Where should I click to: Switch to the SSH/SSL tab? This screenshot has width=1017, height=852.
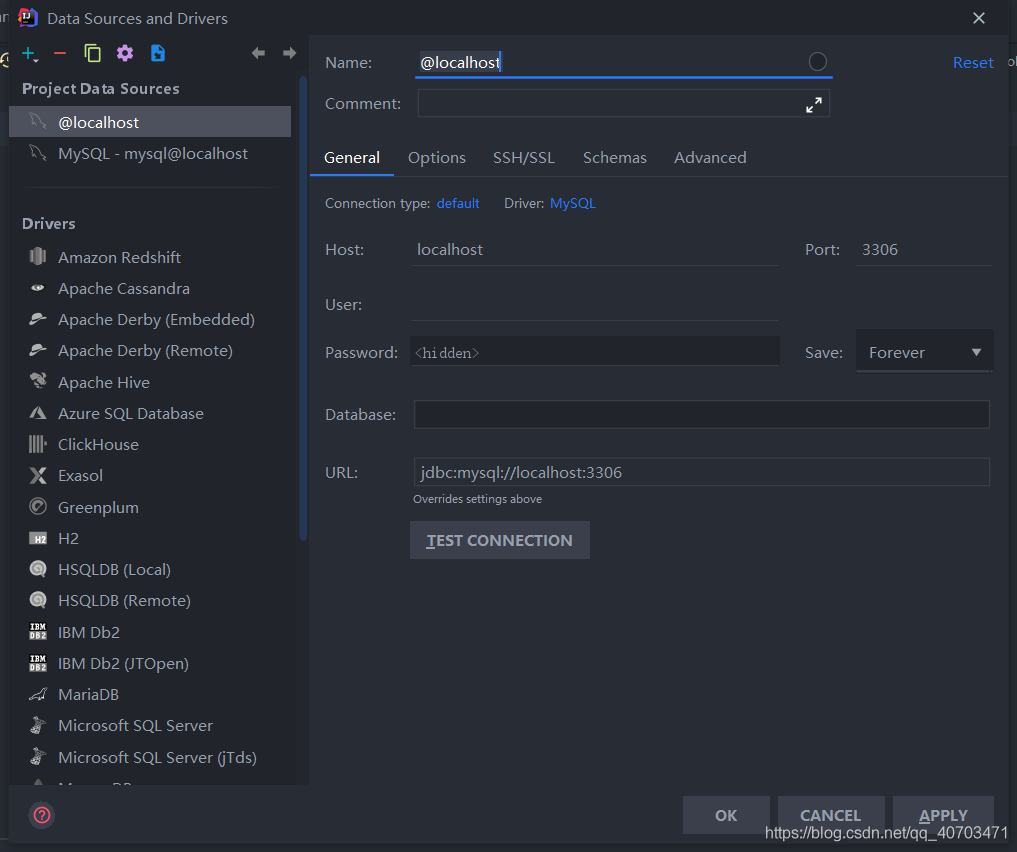pos(523,158)
